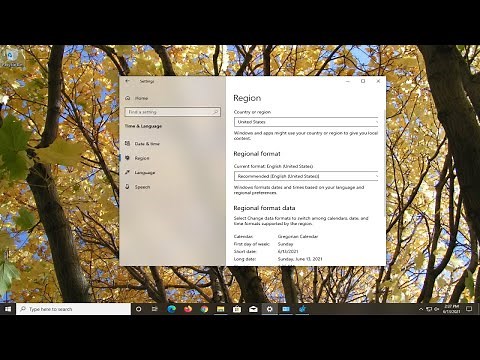480x360 pixels.
Task: Click the search magnifier in Find a setting
Action: coord(215,112)
